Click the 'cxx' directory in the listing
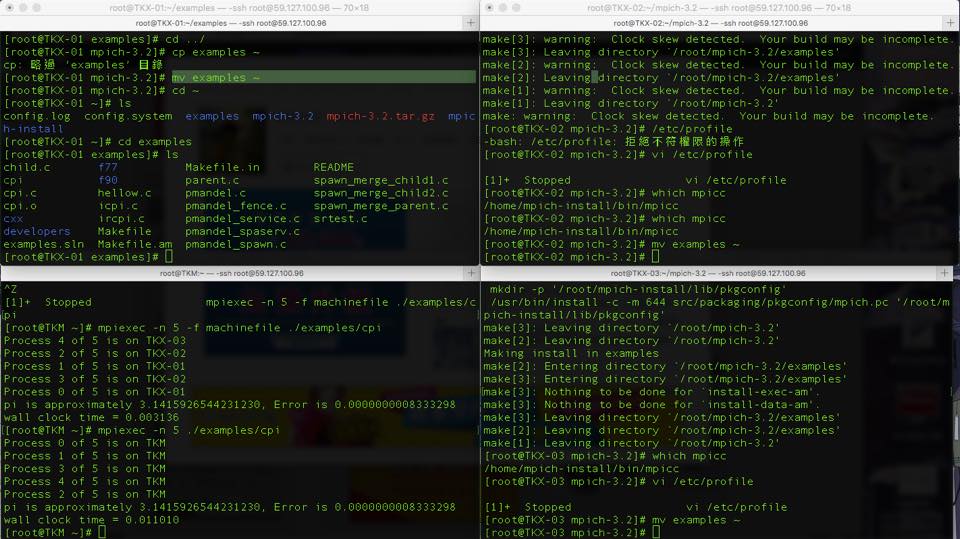This screenshot has width=960, height=539. click(x=13, y=219)
